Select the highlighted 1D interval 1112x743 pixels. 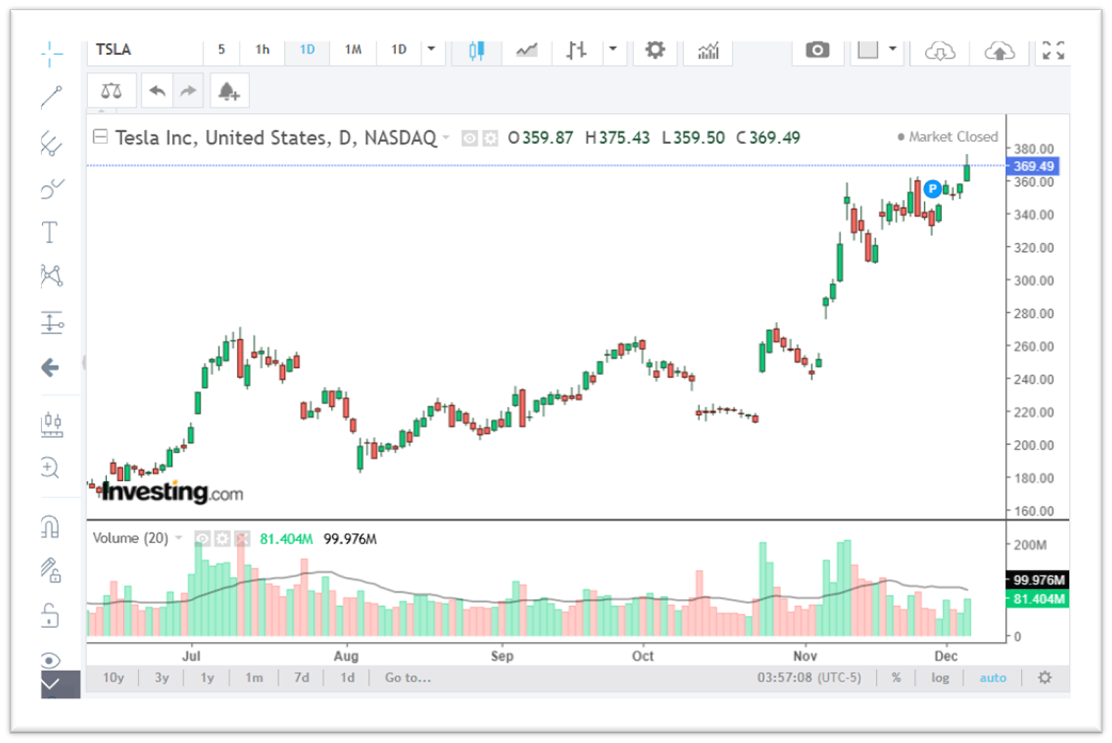(x=307, y=50)
